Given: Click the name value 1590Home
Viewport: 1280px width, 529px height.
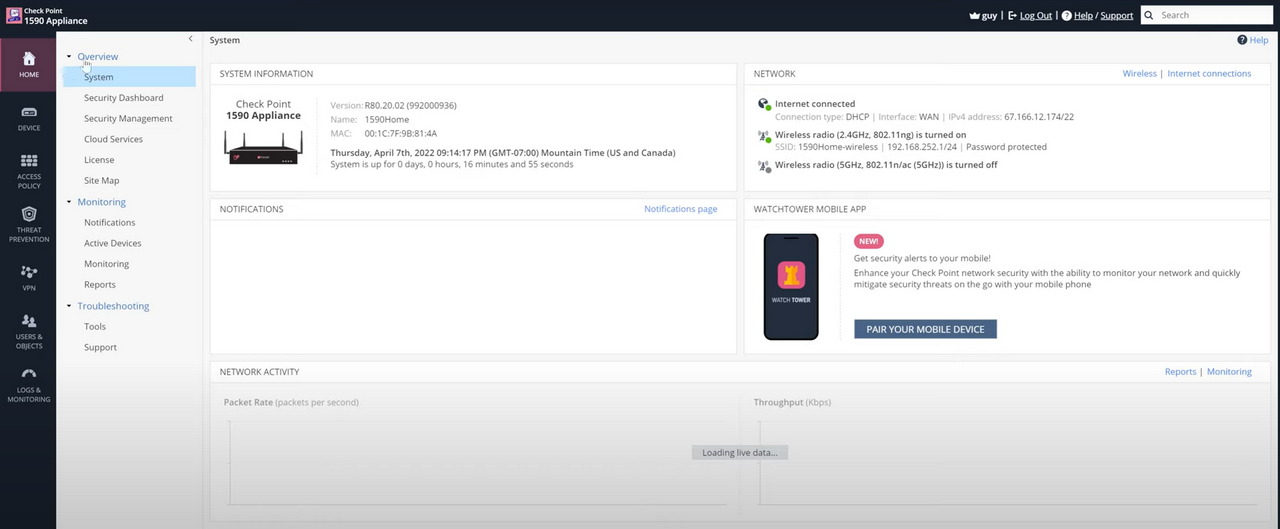Looking at the screenshot, I should [x=386, y=119].
